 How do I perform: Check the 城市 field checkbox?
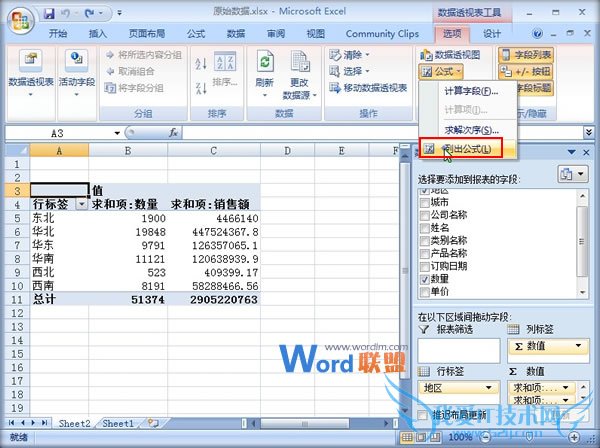424,202
